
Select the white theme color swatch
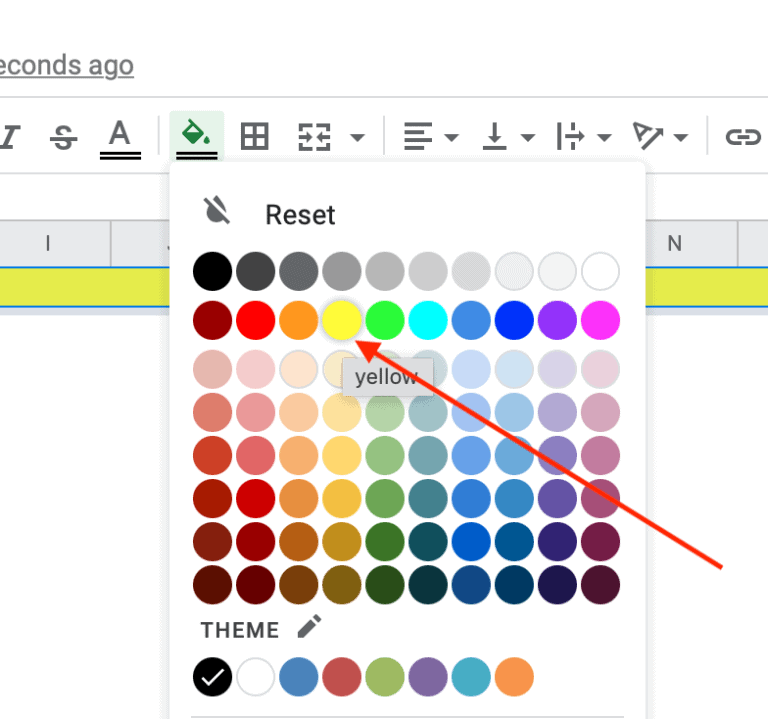[x=256, y=677]
